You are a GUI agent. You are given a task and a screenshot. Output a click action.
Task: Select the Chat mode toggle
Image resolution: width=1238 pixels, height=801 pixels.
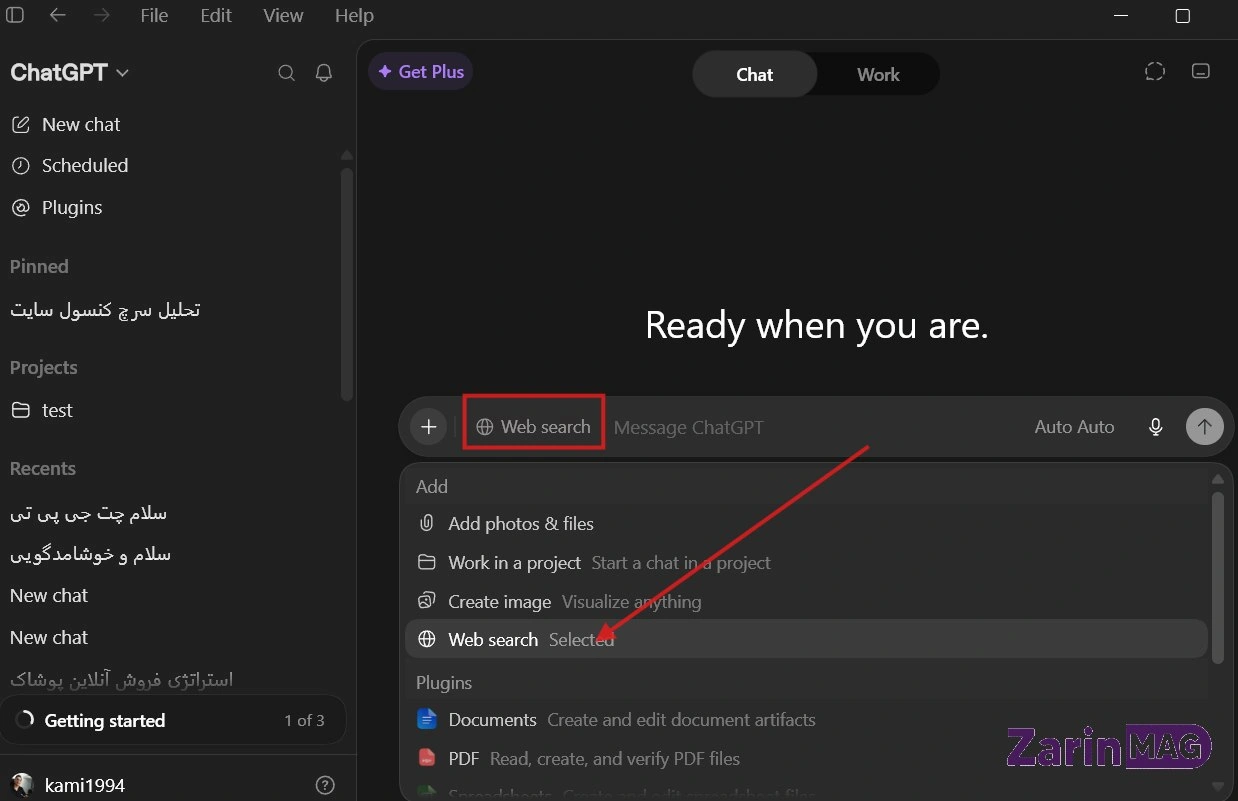point(755,75)
